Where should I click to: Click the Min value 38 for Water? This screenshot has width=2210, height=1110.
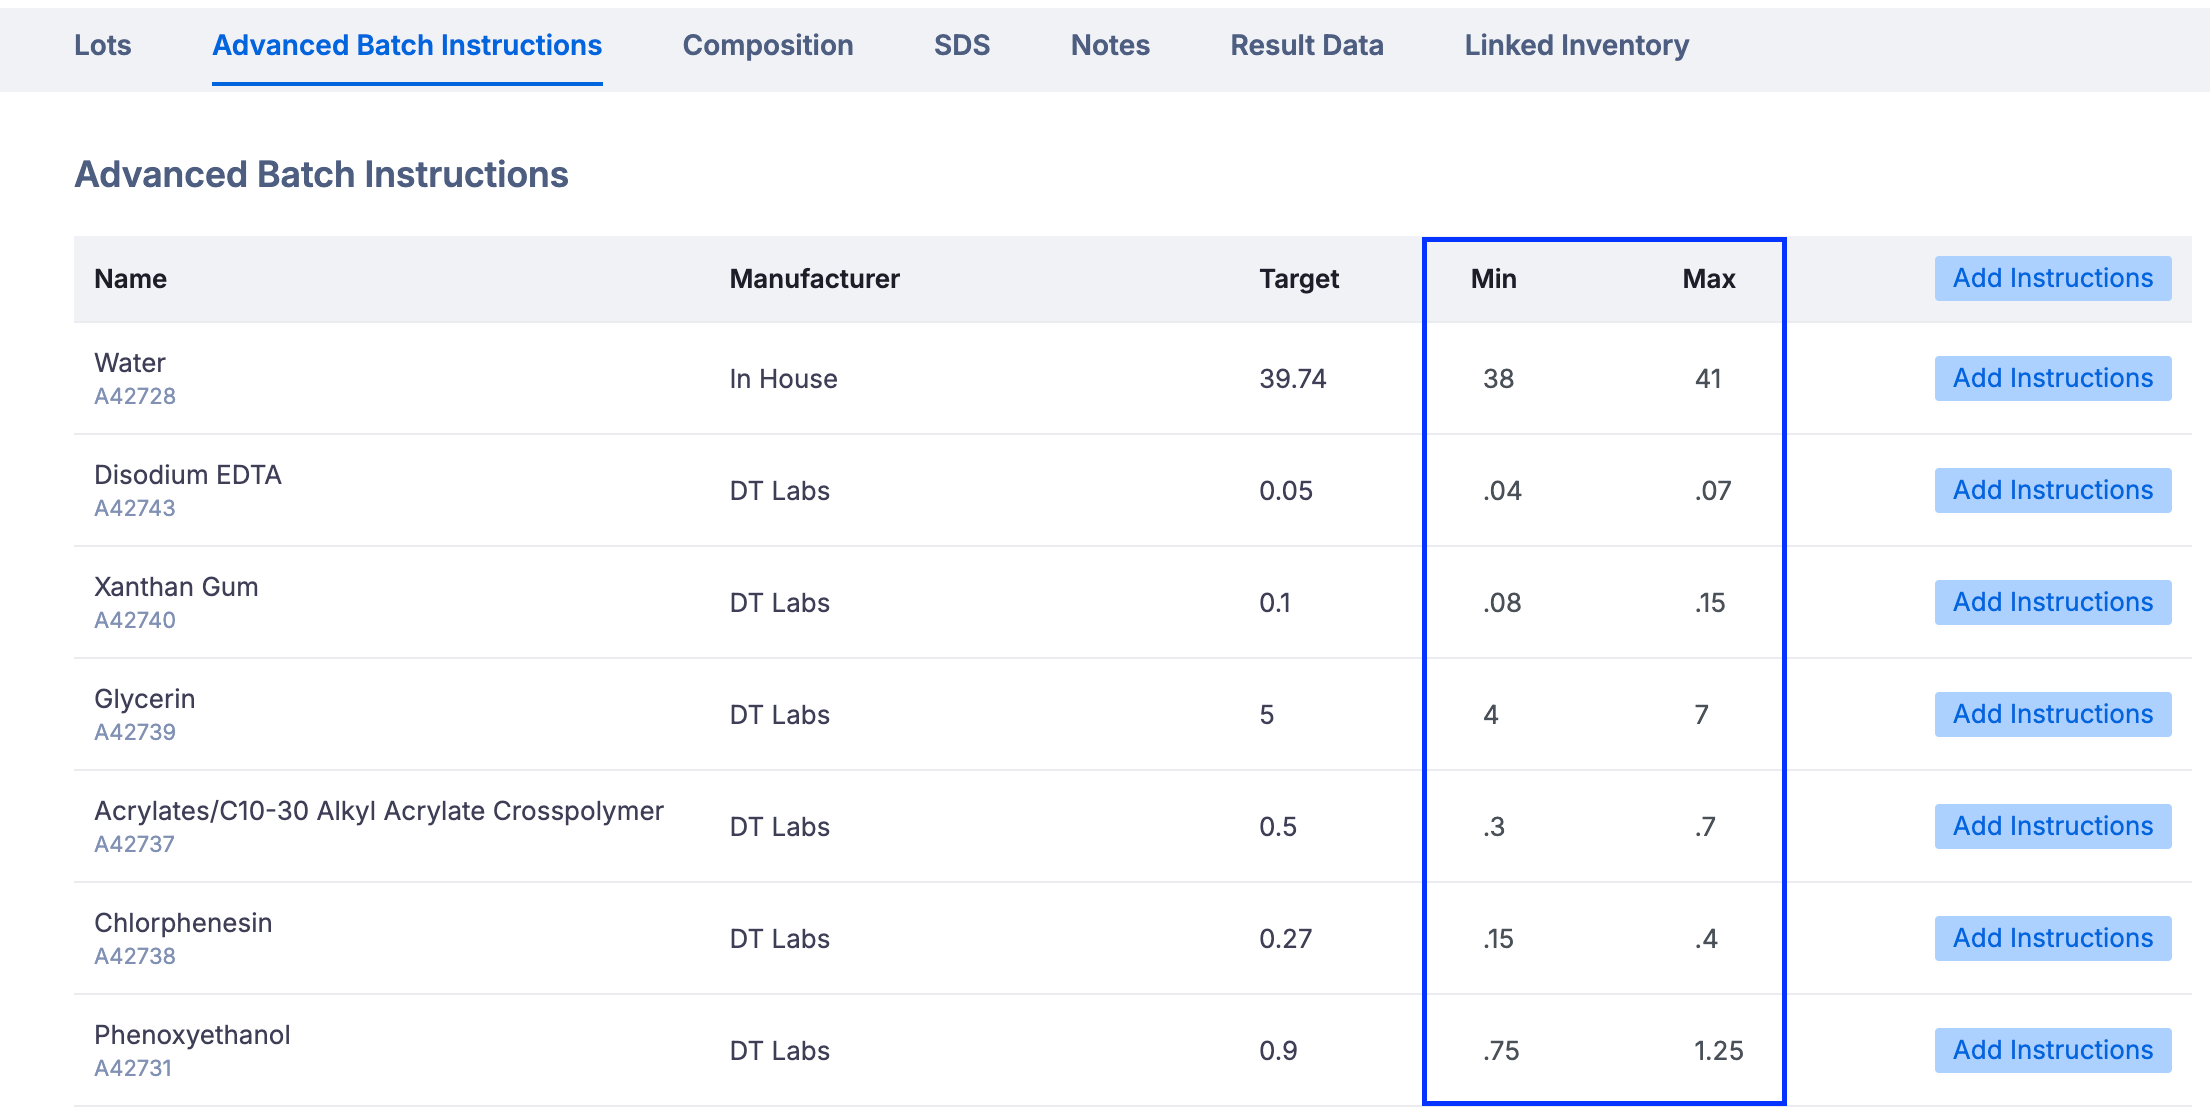coord(1498,379)
